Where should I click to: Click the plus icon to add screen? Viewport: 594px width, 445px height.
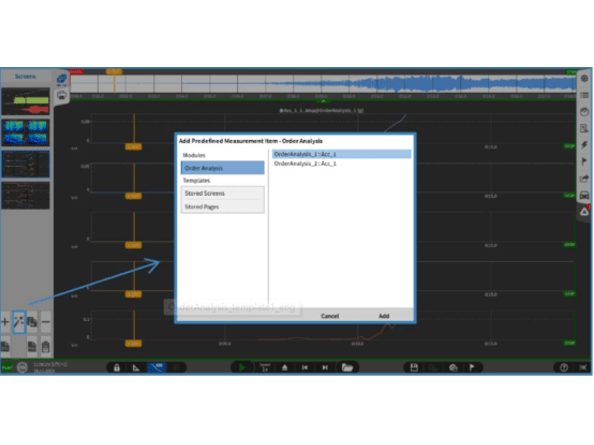pyautogui.click(x=5, y=322)
